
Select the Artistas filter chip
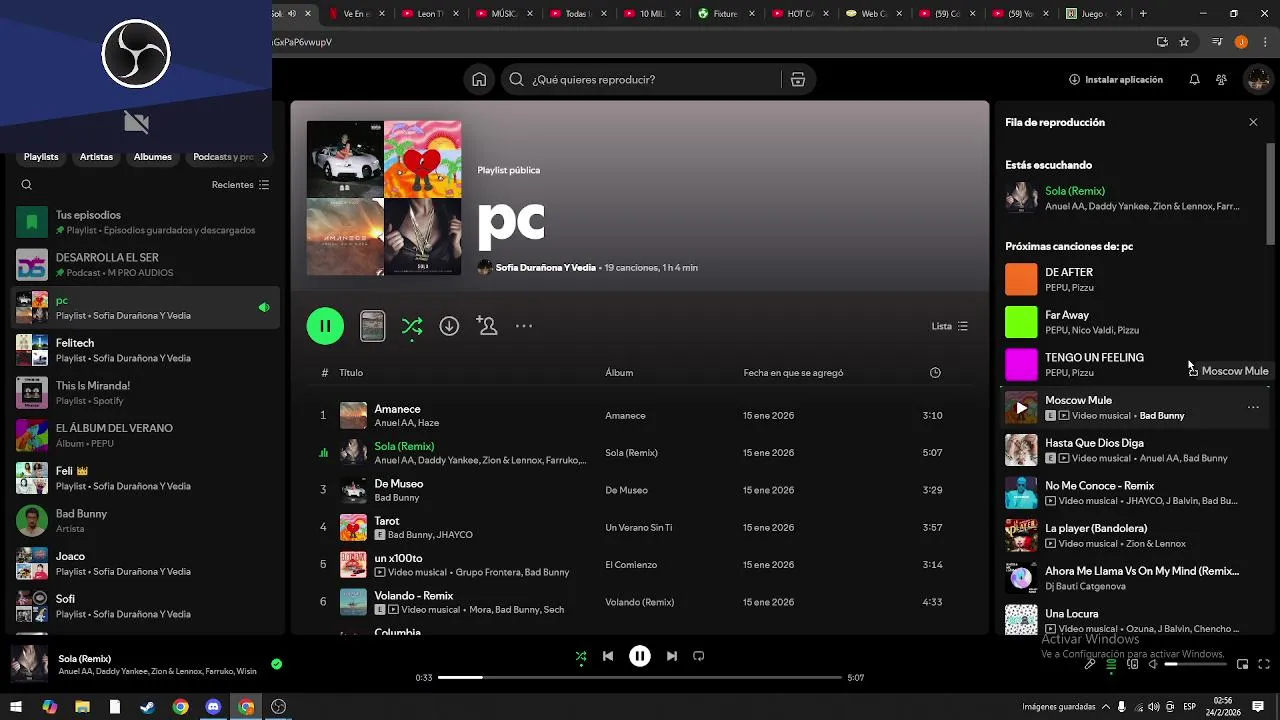(x=96, y=157)
